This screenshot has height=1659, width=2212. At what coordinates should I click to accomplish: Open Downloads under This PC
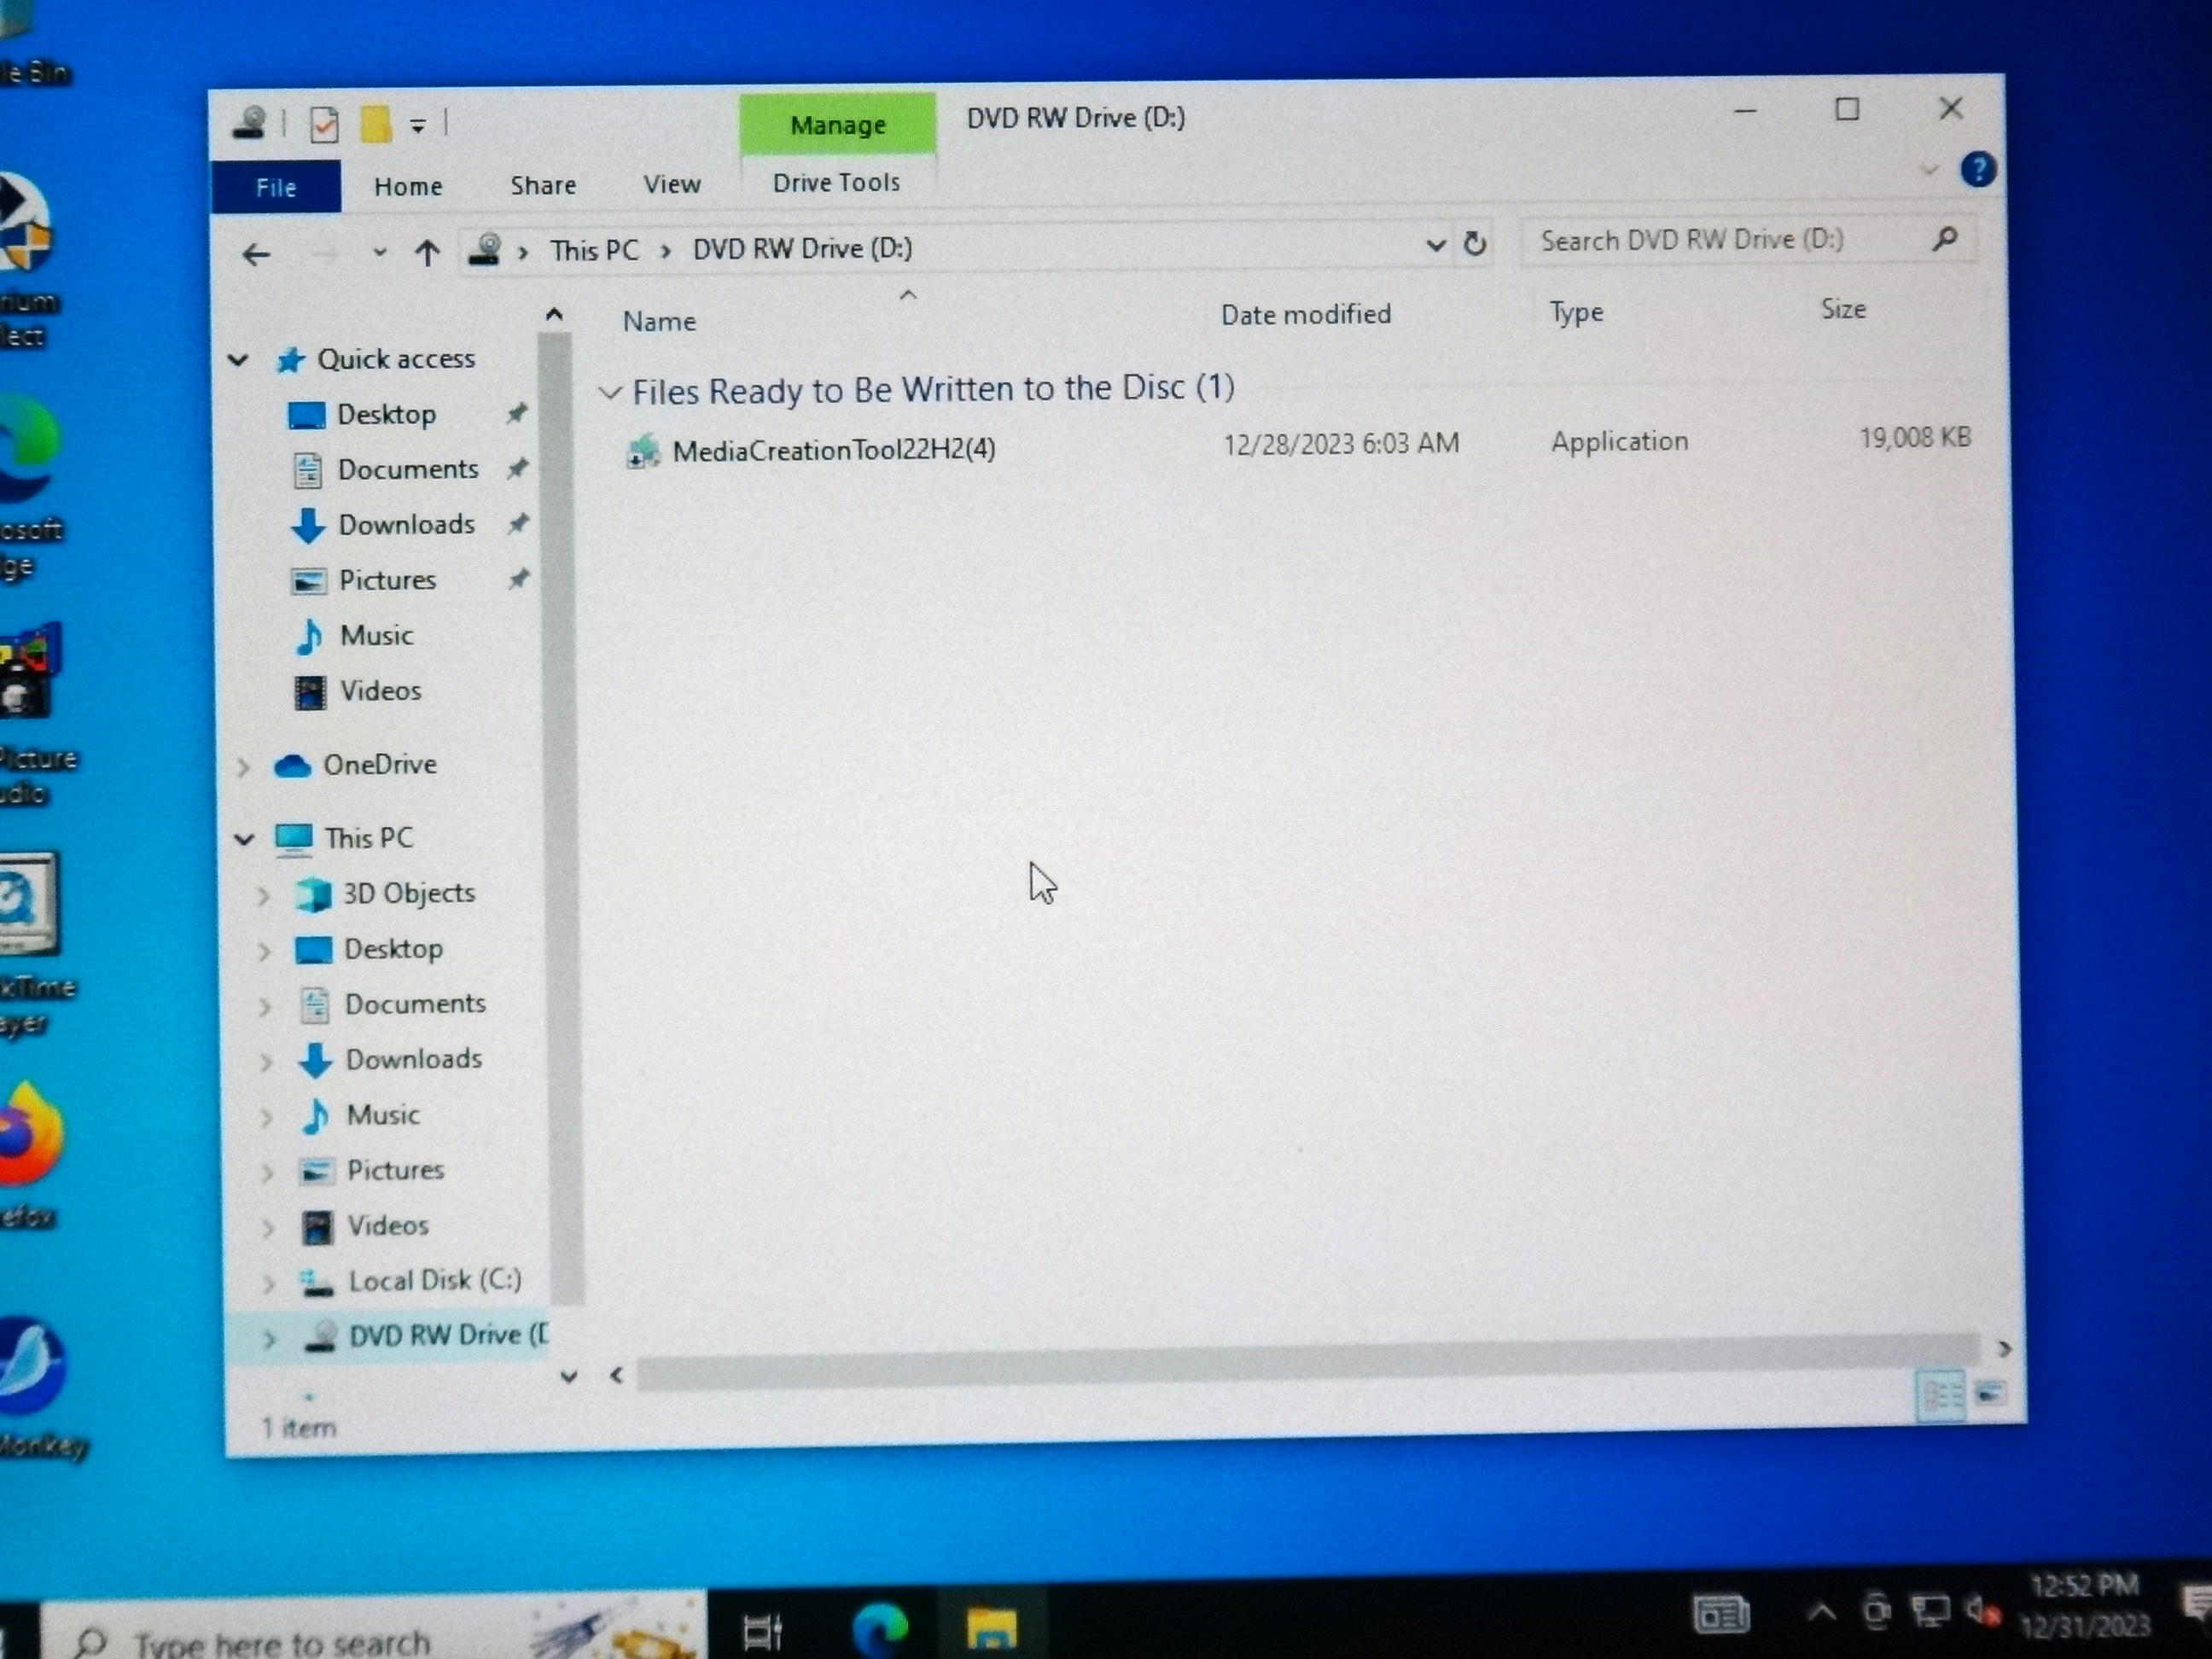pos(413,1059)
